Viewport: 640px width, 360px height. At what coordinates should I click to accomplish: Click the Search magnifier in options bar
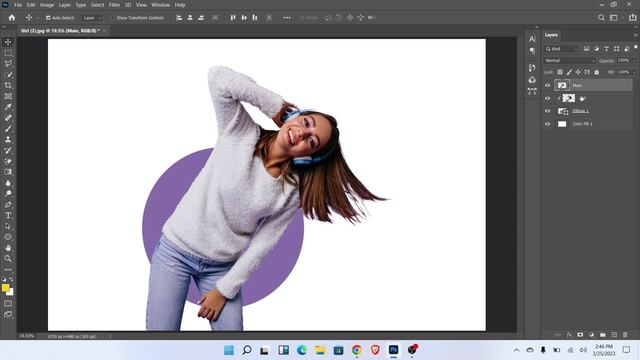point(601,18)
